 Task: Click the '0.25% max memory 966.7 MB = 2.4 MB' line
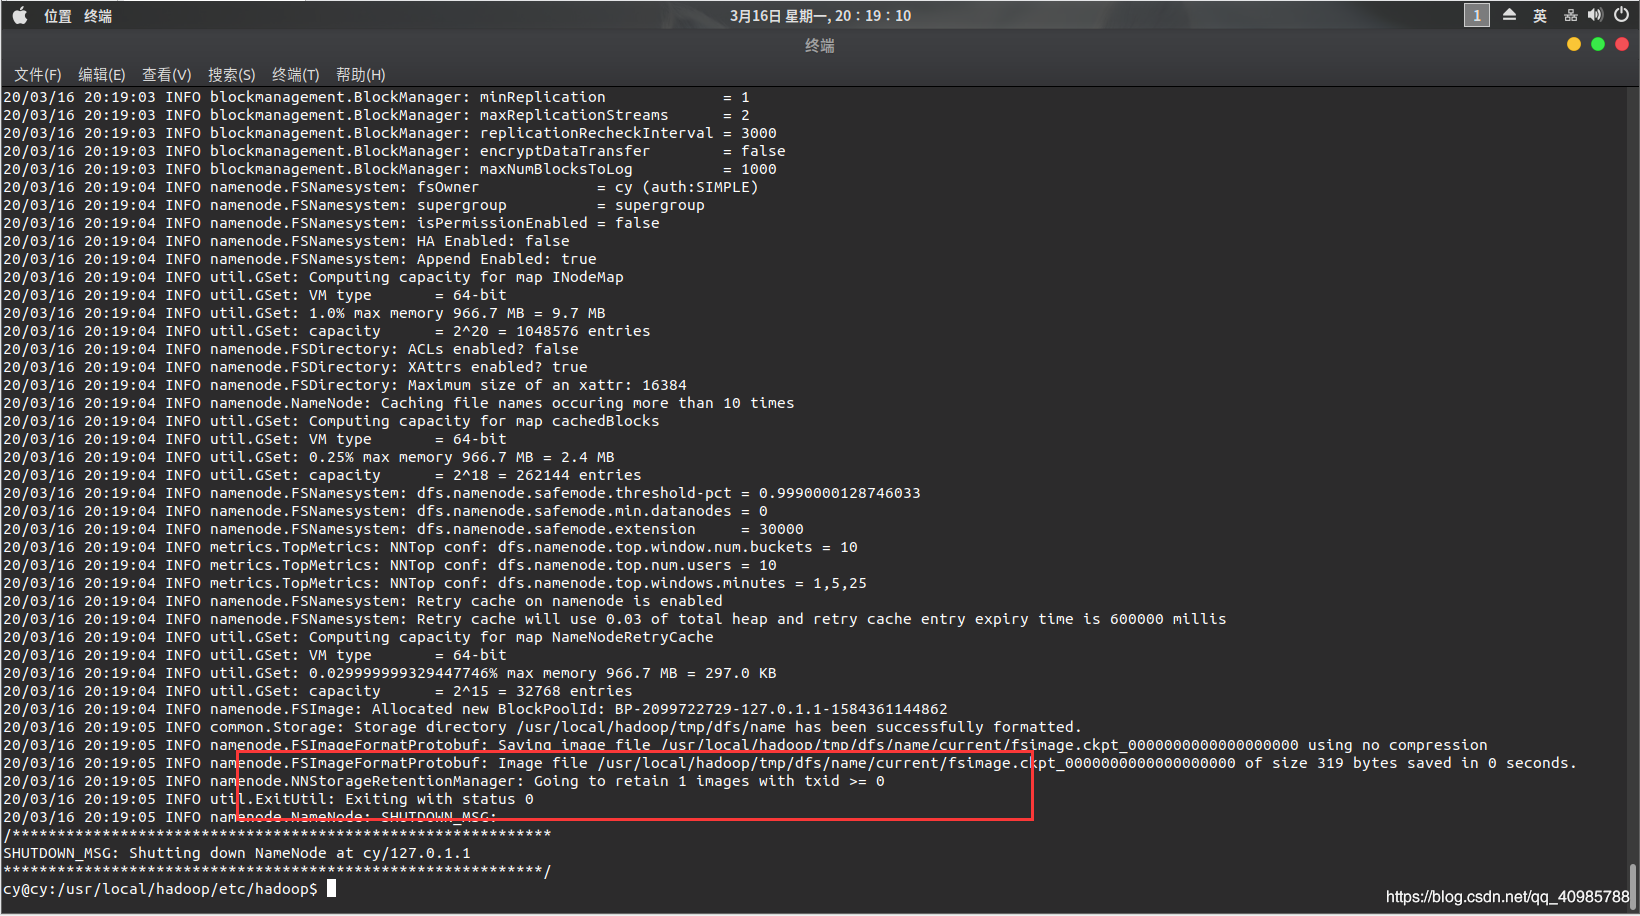pos(462,457)
